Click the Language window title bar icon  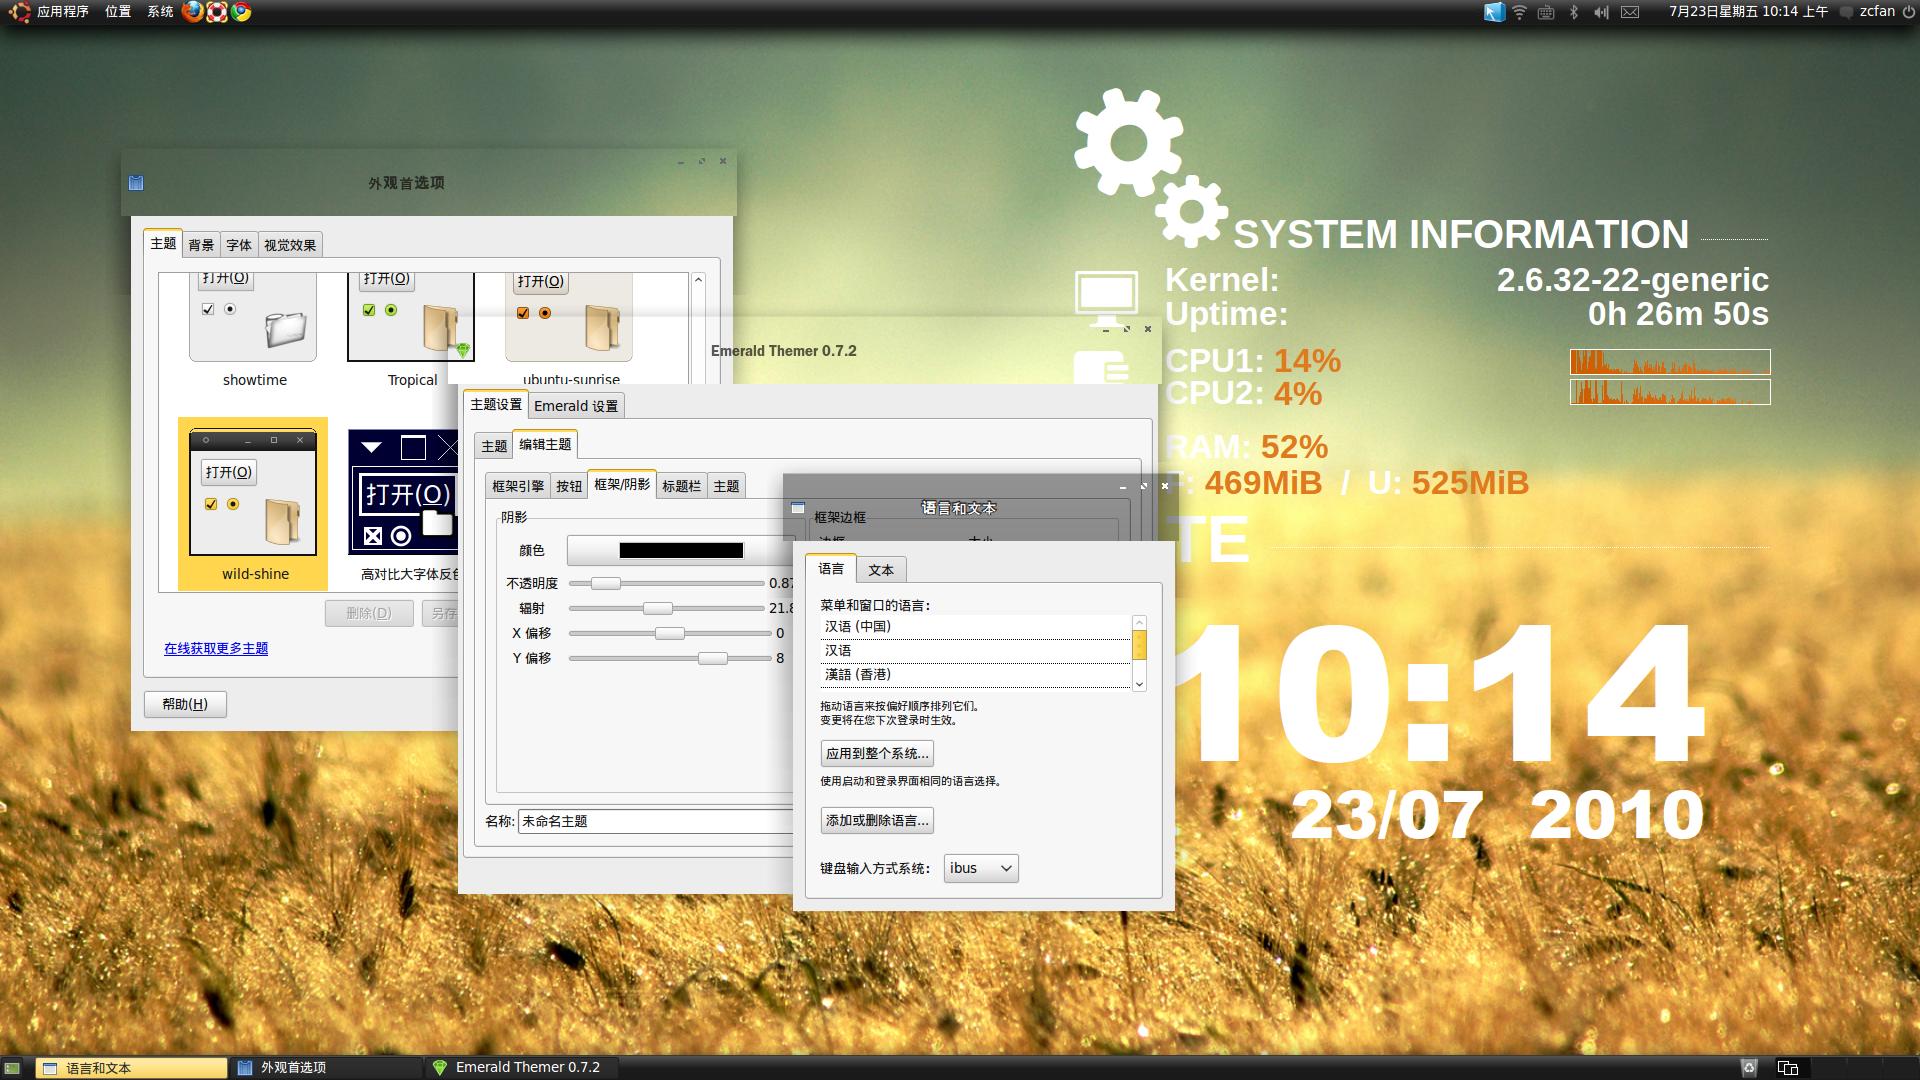[798, 508]
